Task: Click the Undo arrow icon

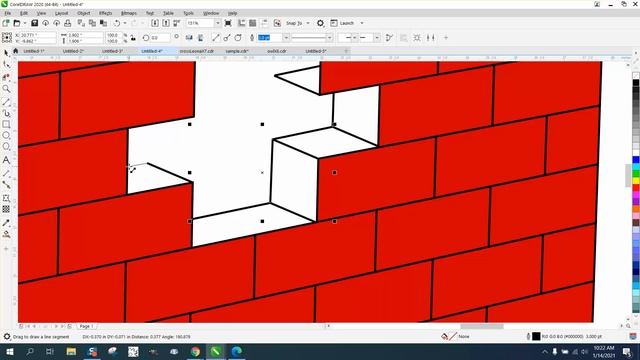Action: 117,23
